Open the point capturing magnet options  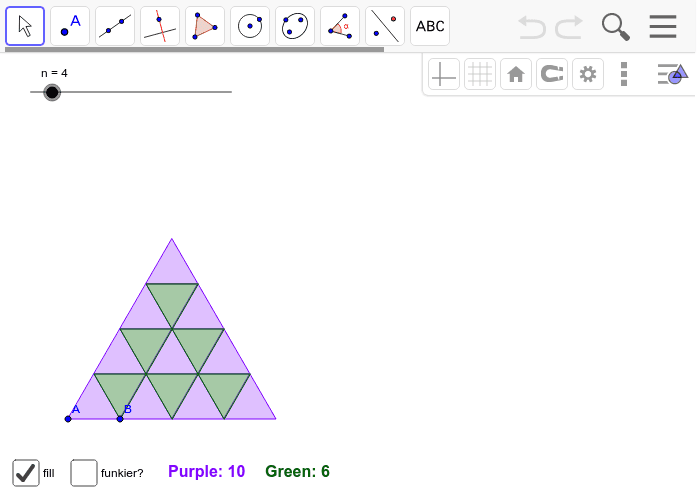[552, 74]
